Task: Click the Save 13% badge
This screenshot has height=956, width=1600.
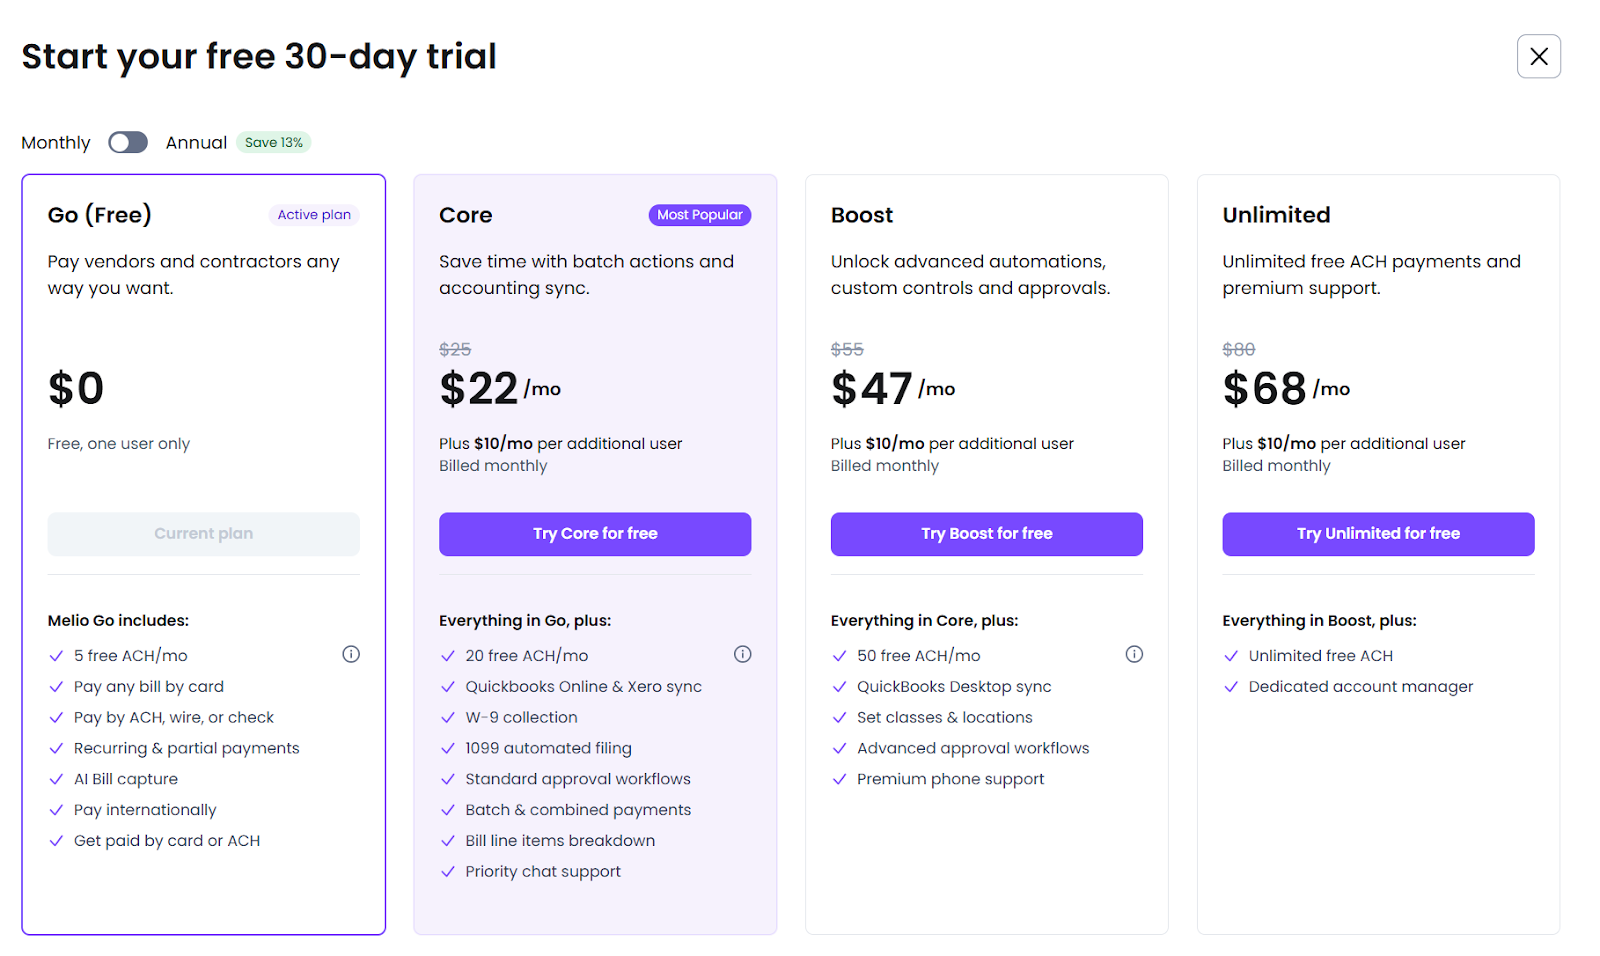Action: (x=274, y=142)
